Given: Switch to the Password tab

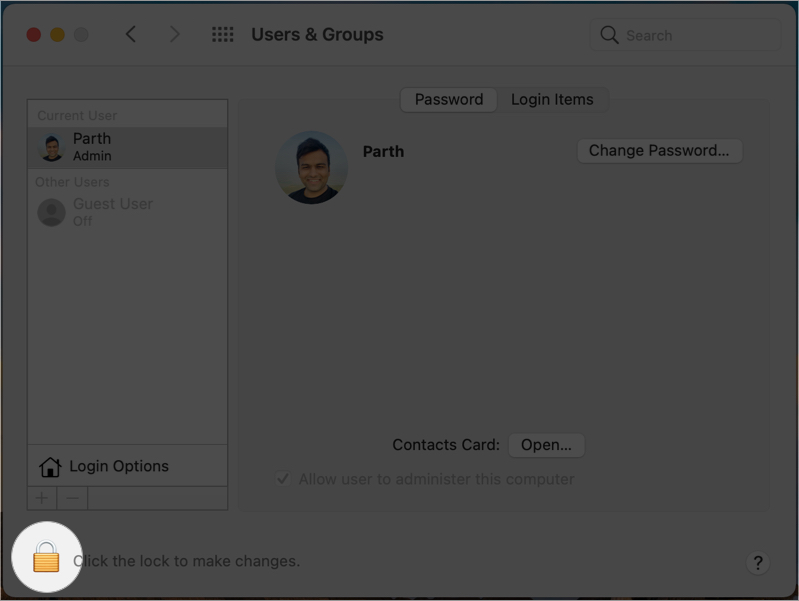Looking at the screenshot, I should coord(448,99).
